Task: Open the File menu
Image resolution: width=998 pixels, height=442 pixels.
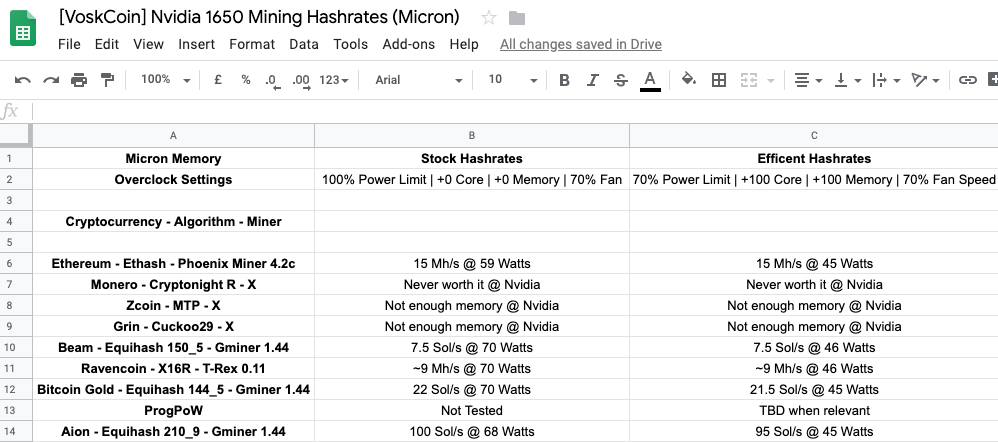Action: tap(69, 45)
